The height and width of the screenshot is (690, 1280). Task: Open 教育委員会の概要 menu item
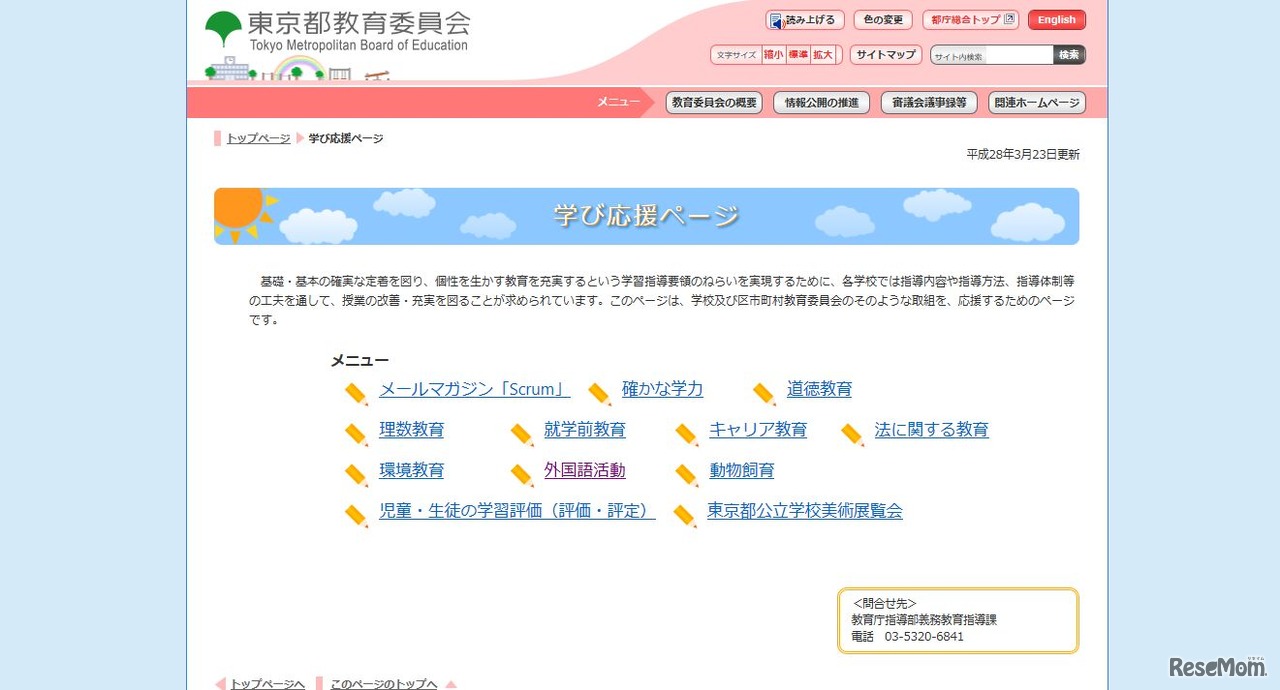tap(714, 102)
